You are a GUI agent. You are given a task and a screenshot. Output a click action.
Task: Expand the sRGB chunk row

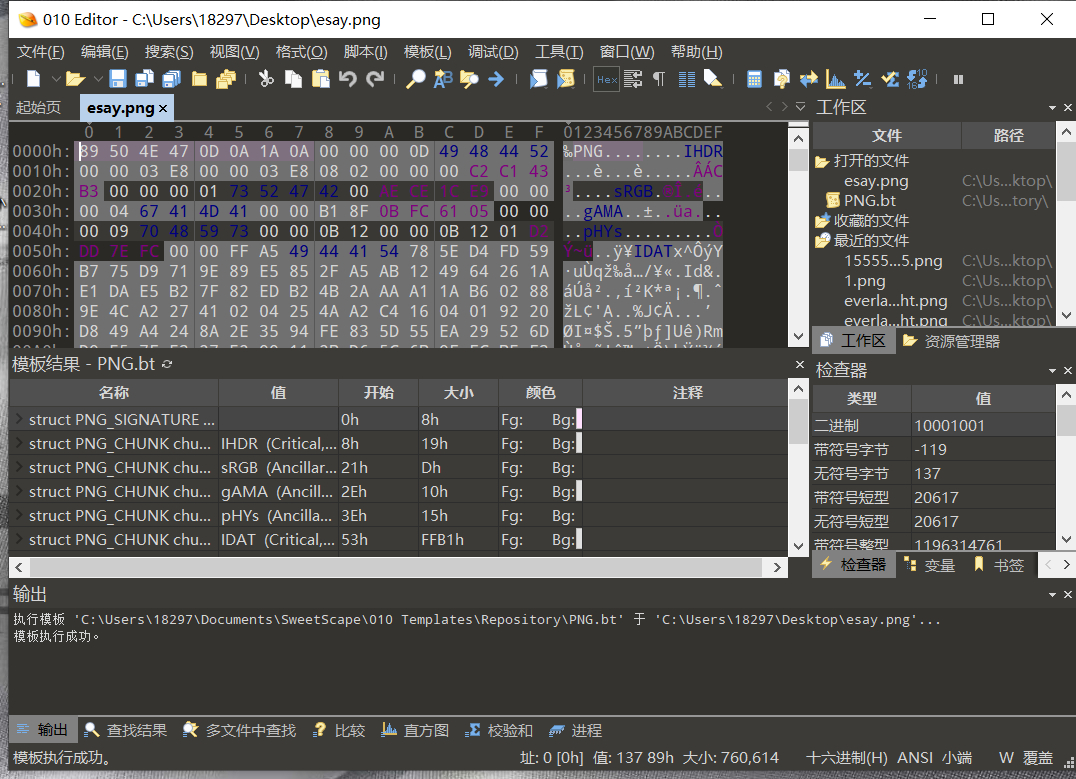[x=19, y=467]
